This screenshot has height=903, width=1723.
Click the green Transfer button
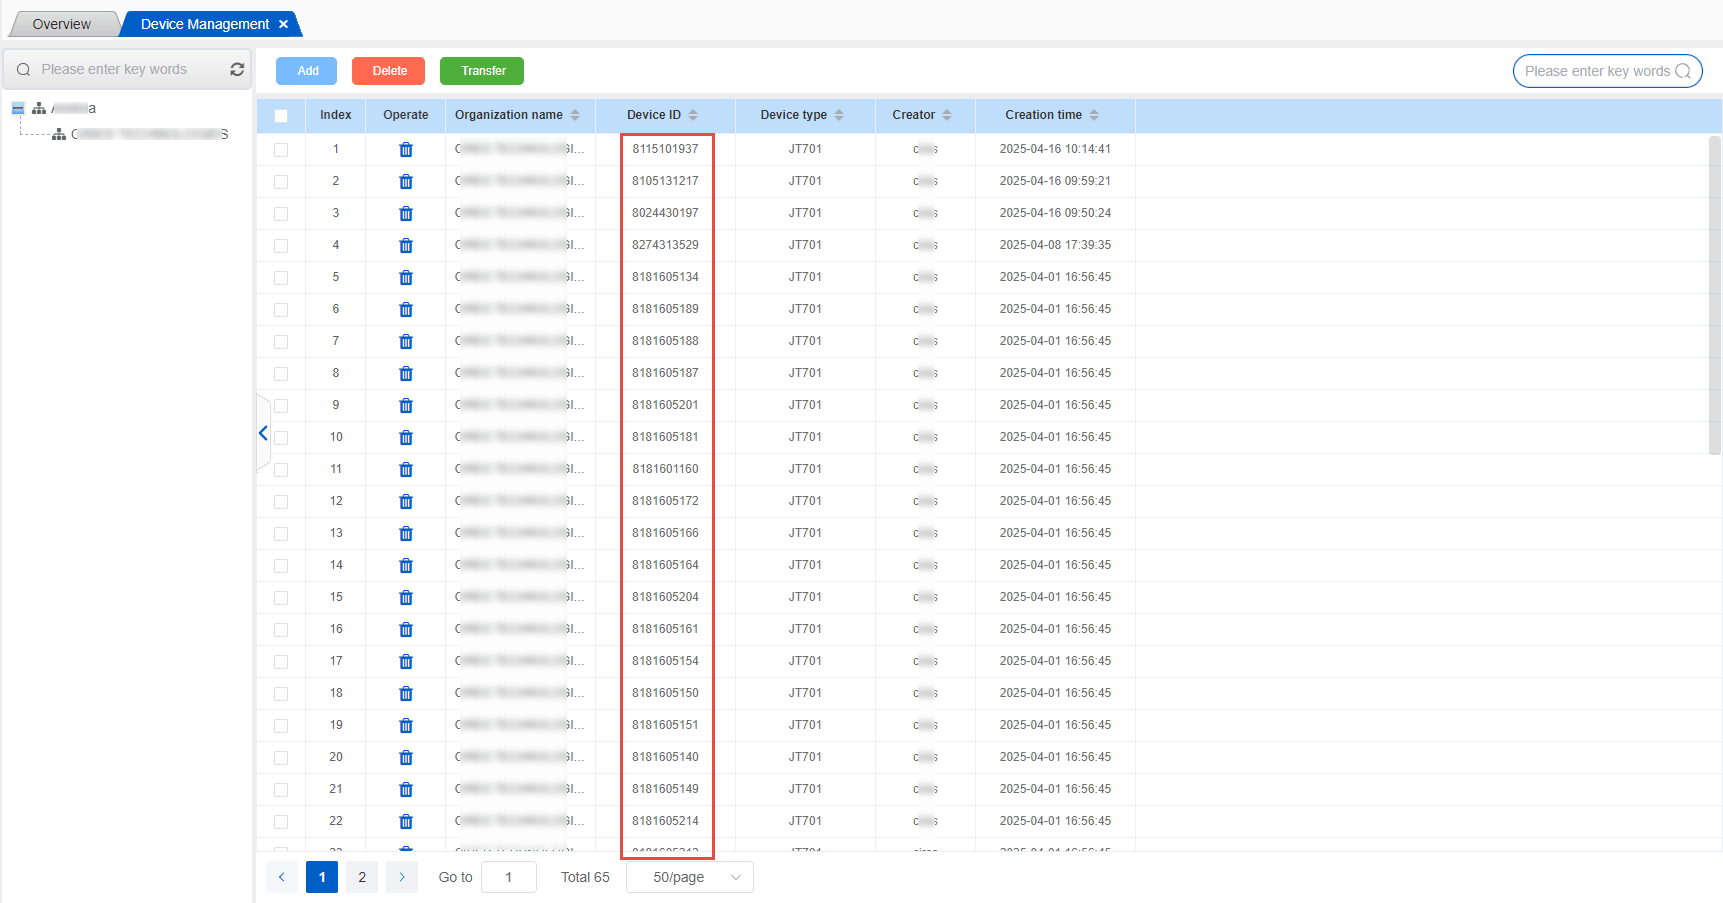[x=482, y=71]
